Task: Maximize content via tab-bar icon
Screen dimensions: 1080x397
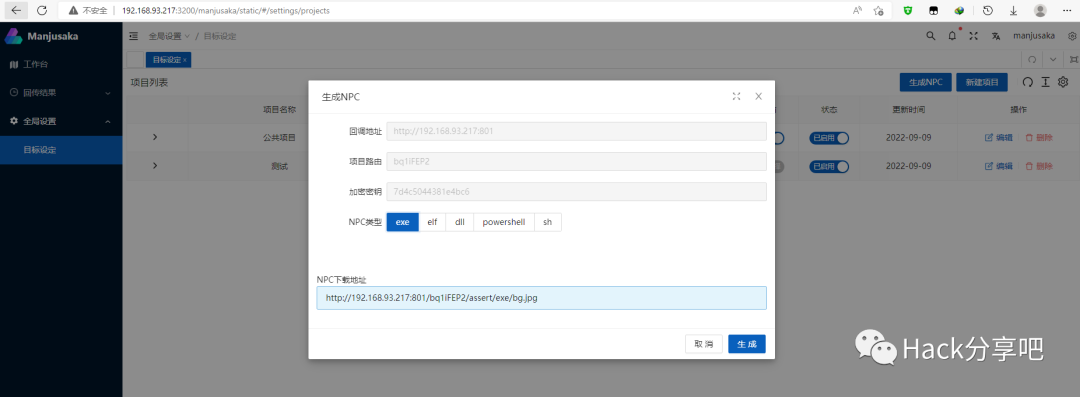Action: (x=1073, y=60)
